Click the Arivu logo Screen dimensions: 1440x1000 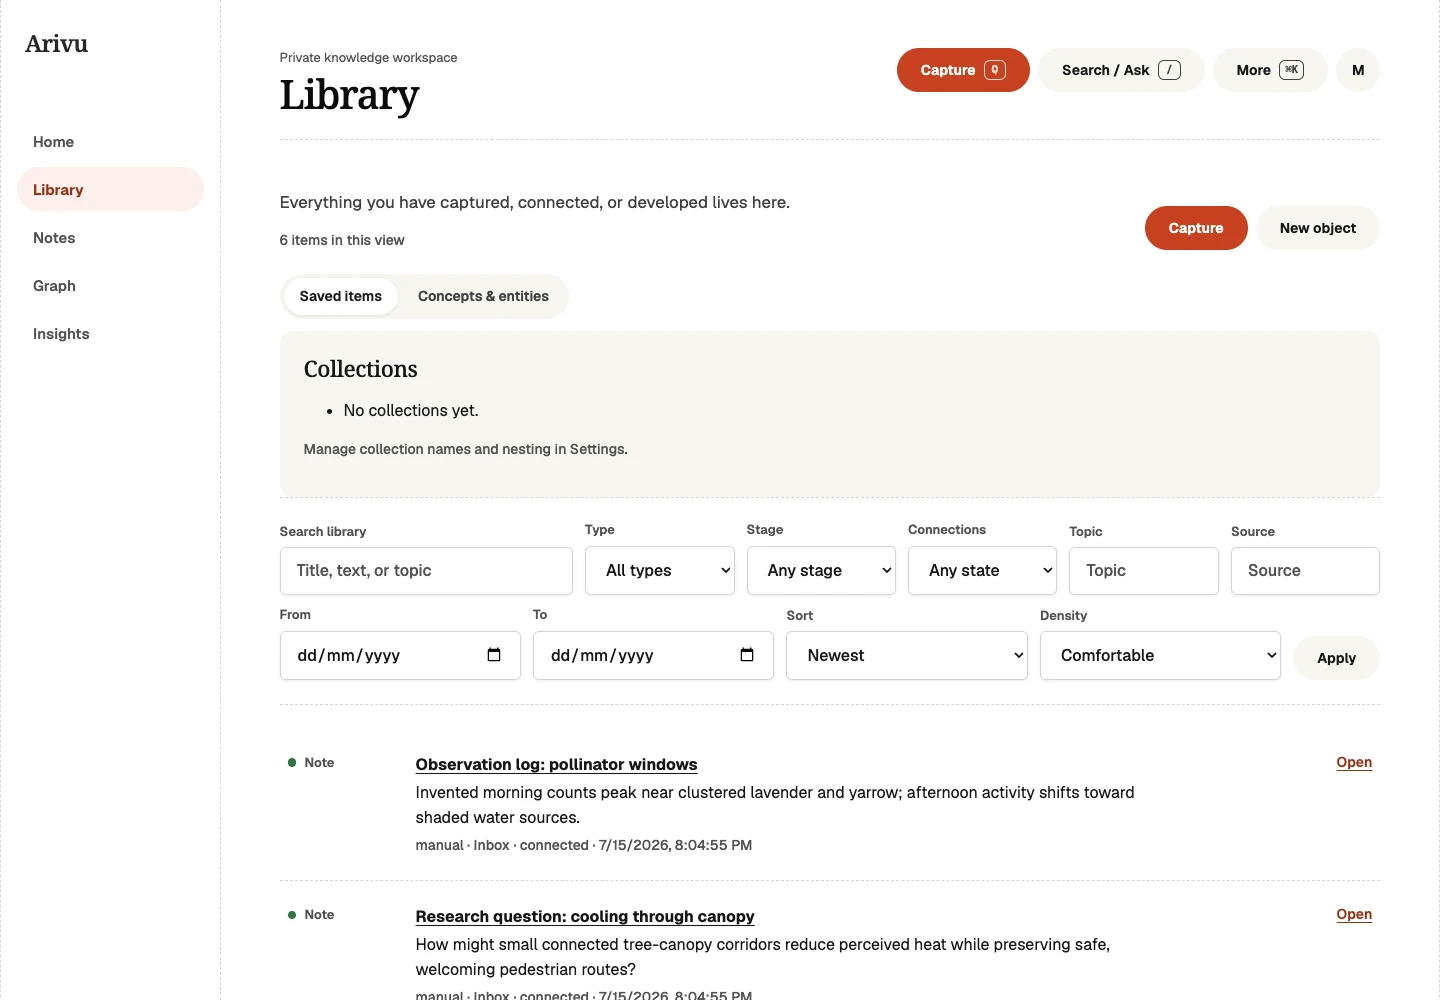coord(57,44)
